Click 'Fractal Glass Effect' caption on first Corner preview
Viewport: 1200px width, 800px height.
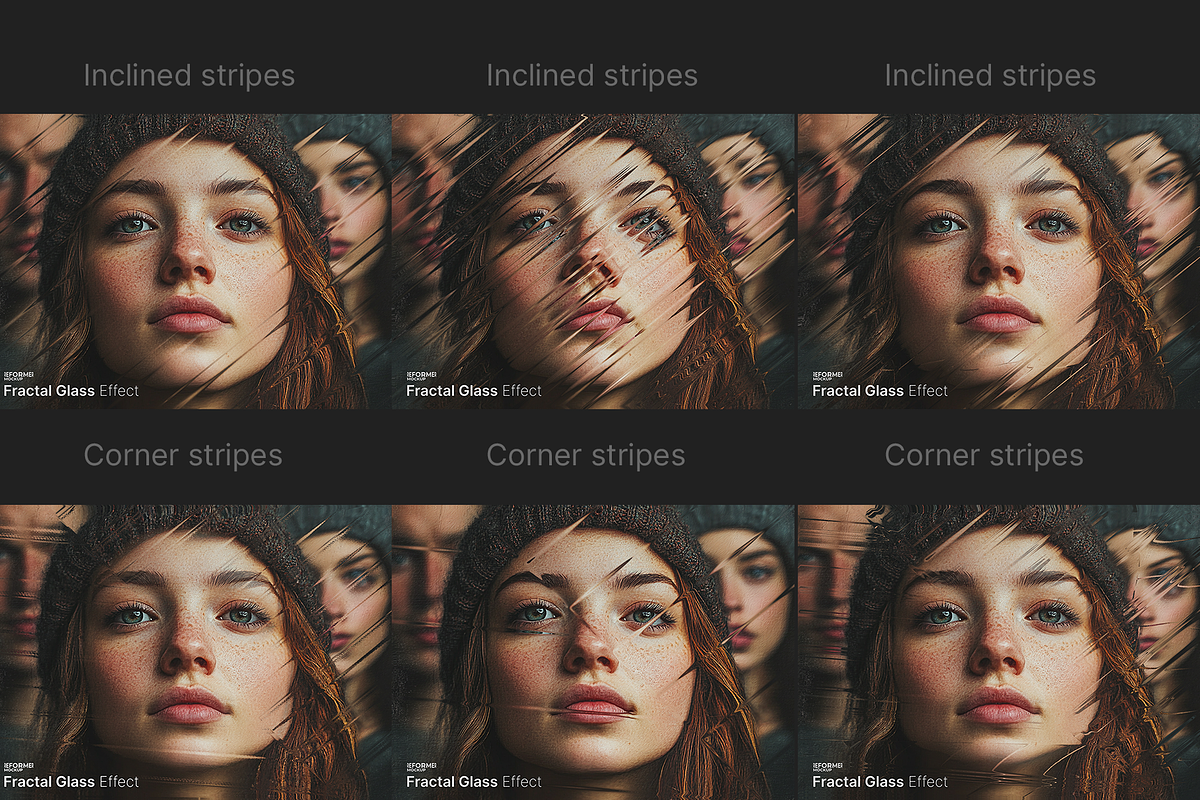point(71,782)
